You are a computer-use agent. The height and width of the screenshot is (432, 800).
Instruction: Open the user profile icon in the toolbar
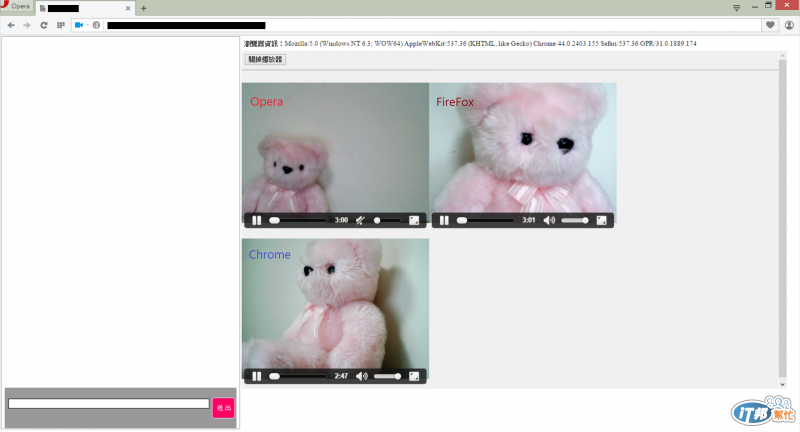(x=789, y=25)
